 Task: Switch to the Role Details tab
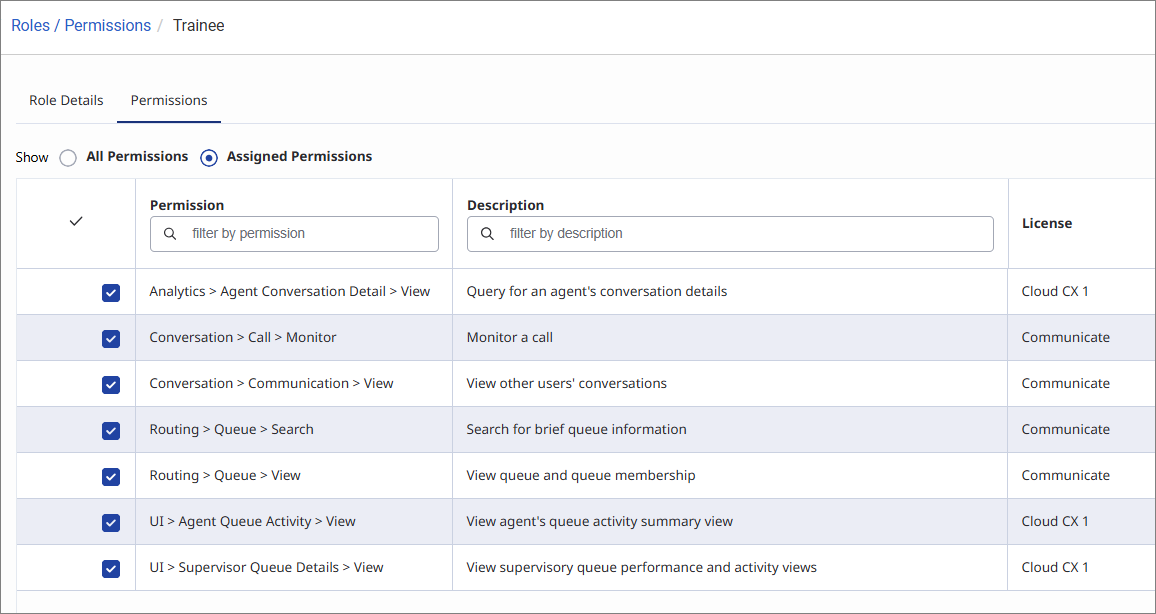(x=66, y=100)
